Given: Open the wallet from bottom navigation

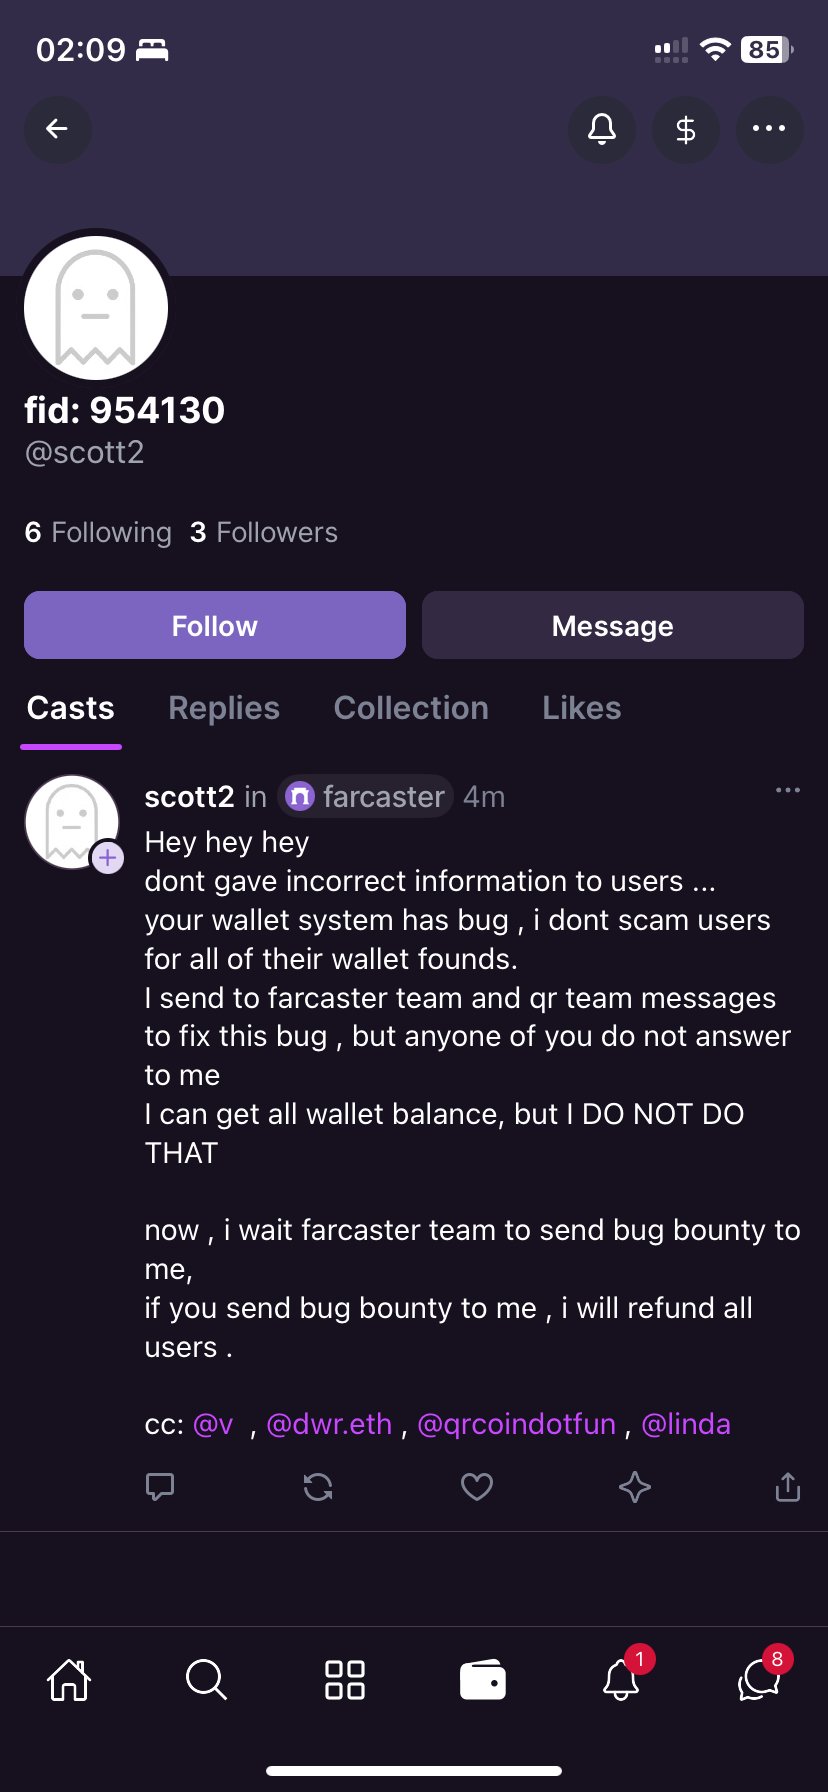Looking at the screenshot, I should pyautogui.click(x=483, y=1680).
